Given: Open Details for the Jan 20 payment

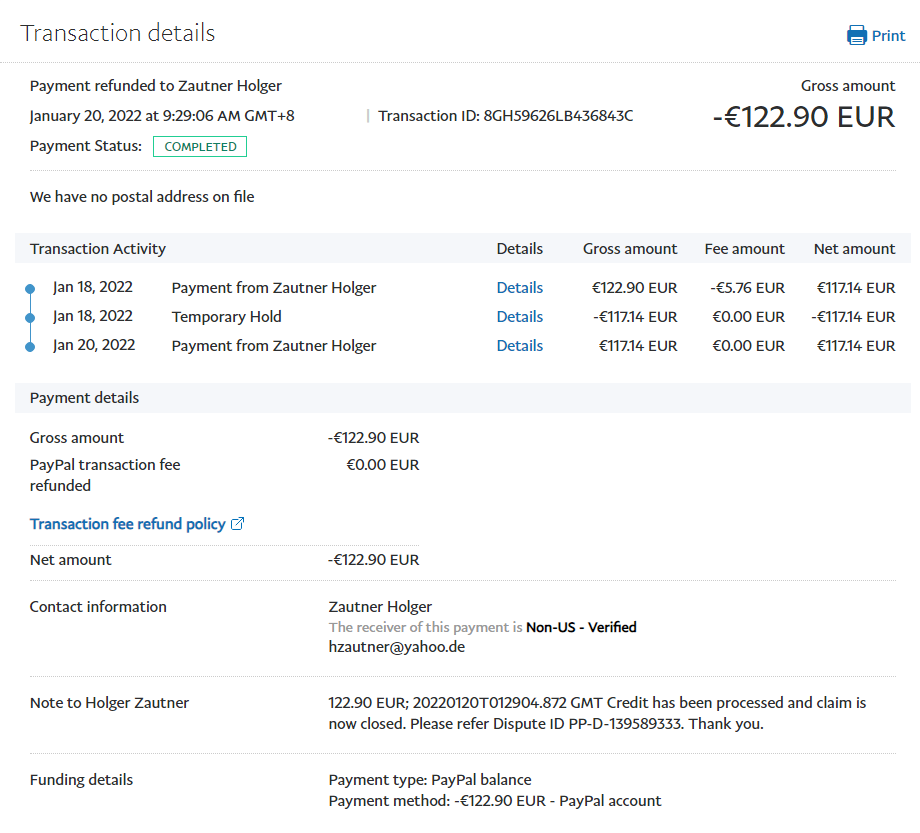Looking at the screenshot, I should click(x=519, y=346).
